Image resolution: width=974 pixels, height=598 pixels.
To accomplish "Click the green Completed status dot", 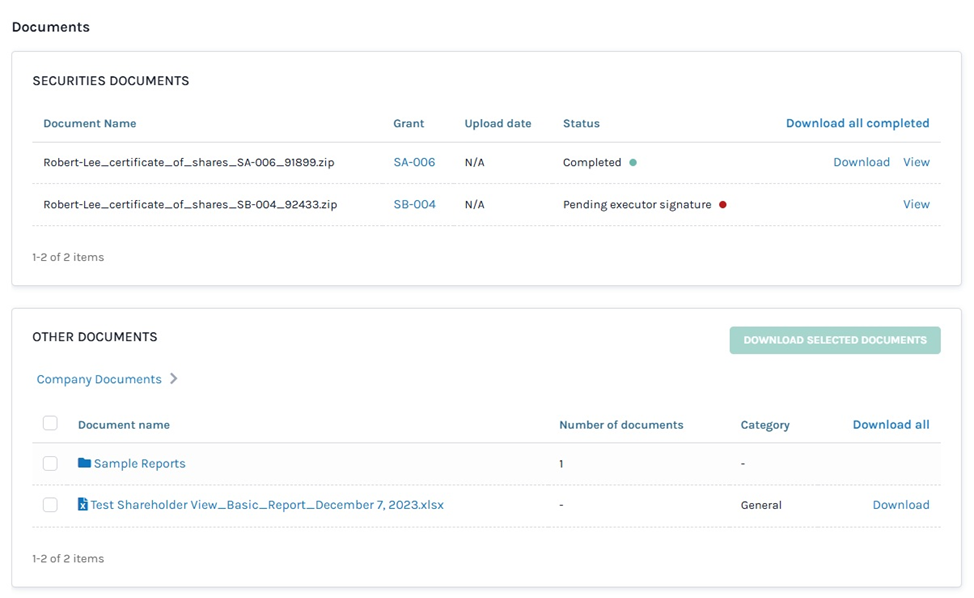I will point(633,163).
